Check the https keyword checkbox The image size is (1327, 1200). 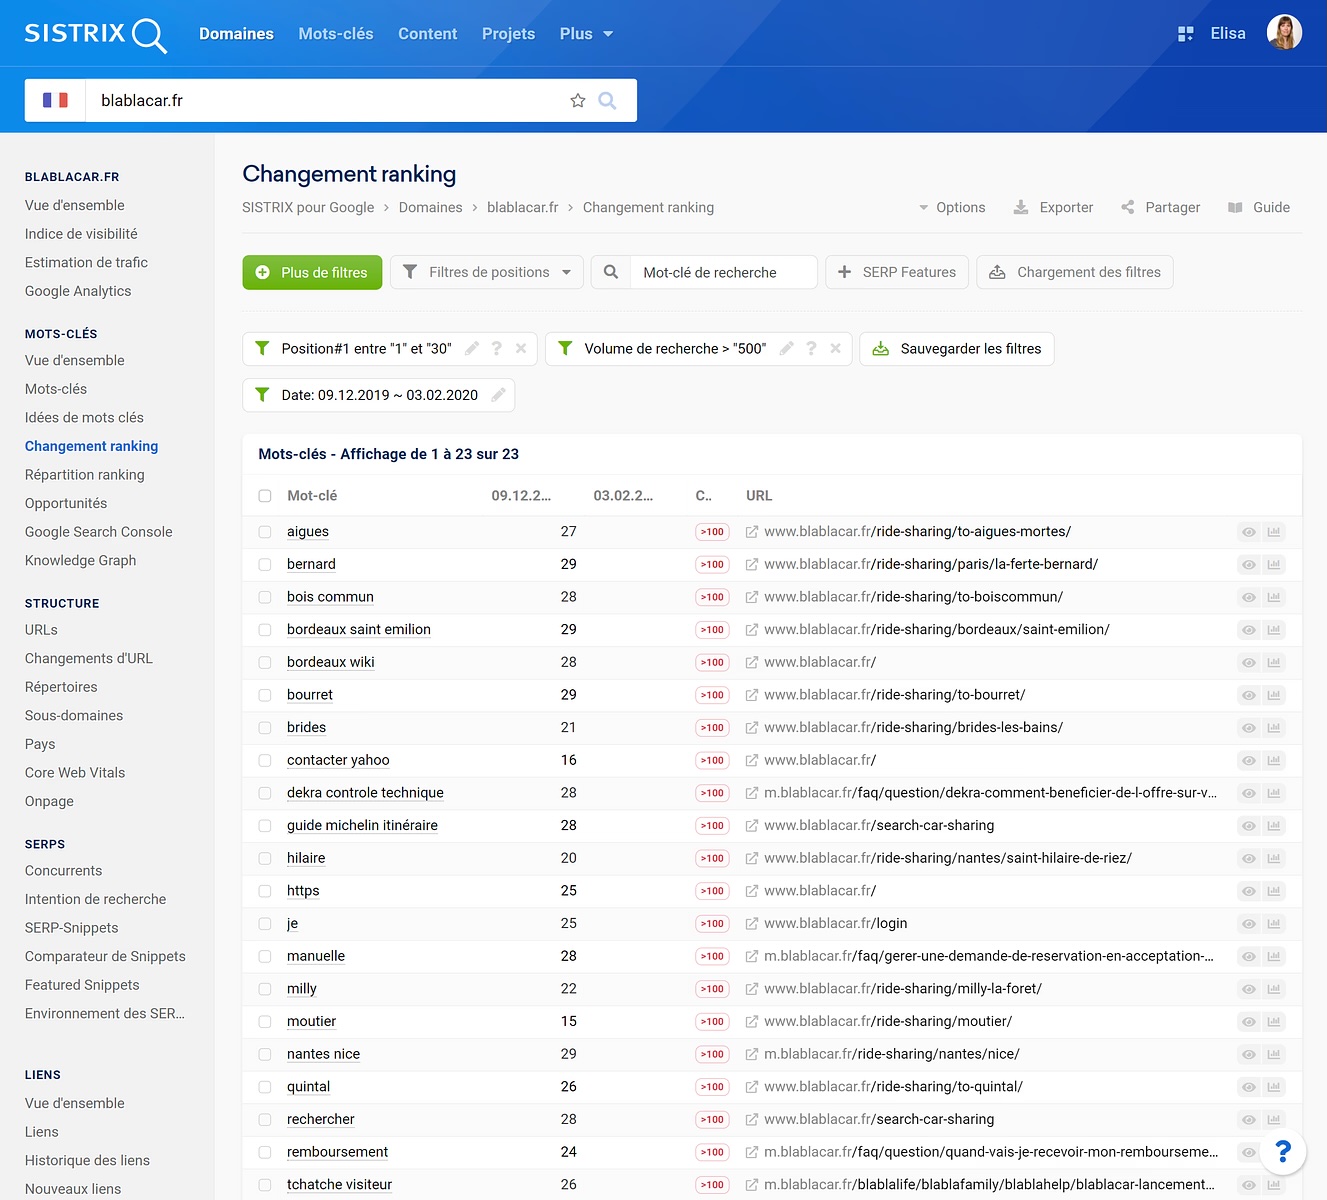click(x=265, y=891)
